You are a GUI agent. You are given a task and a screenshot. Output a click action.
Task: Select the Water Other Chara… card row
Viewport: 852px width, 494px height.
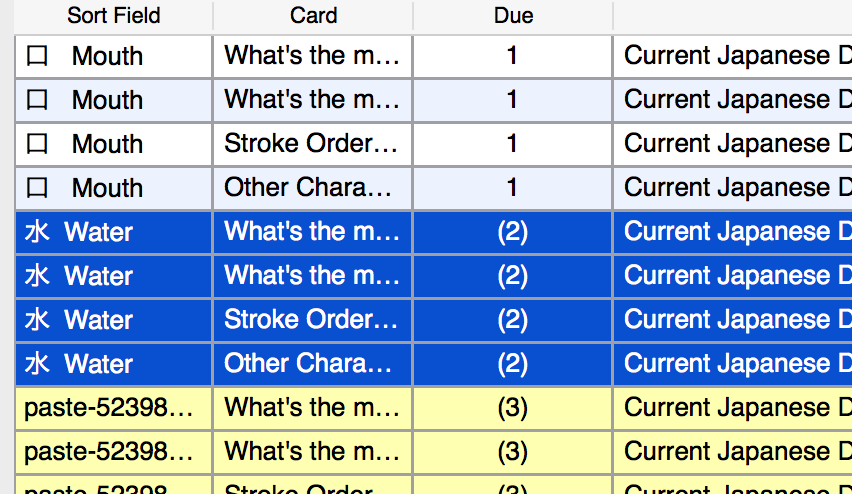click(x=309, y=364)
